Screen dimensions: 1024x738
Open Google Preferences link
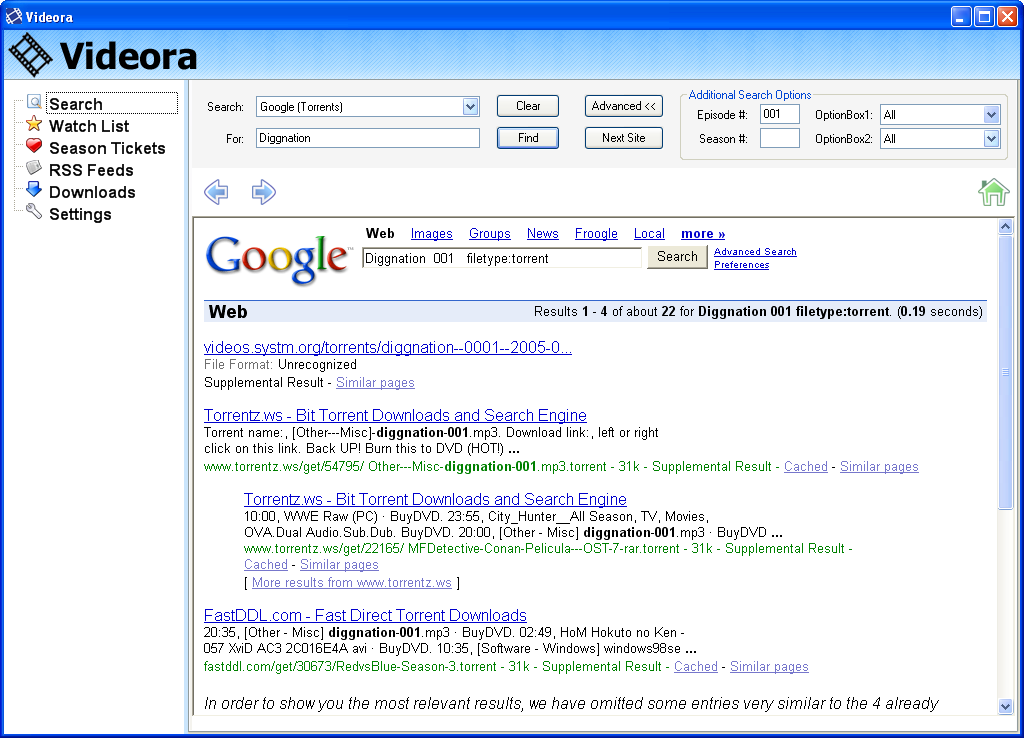[x=741, y=265]
